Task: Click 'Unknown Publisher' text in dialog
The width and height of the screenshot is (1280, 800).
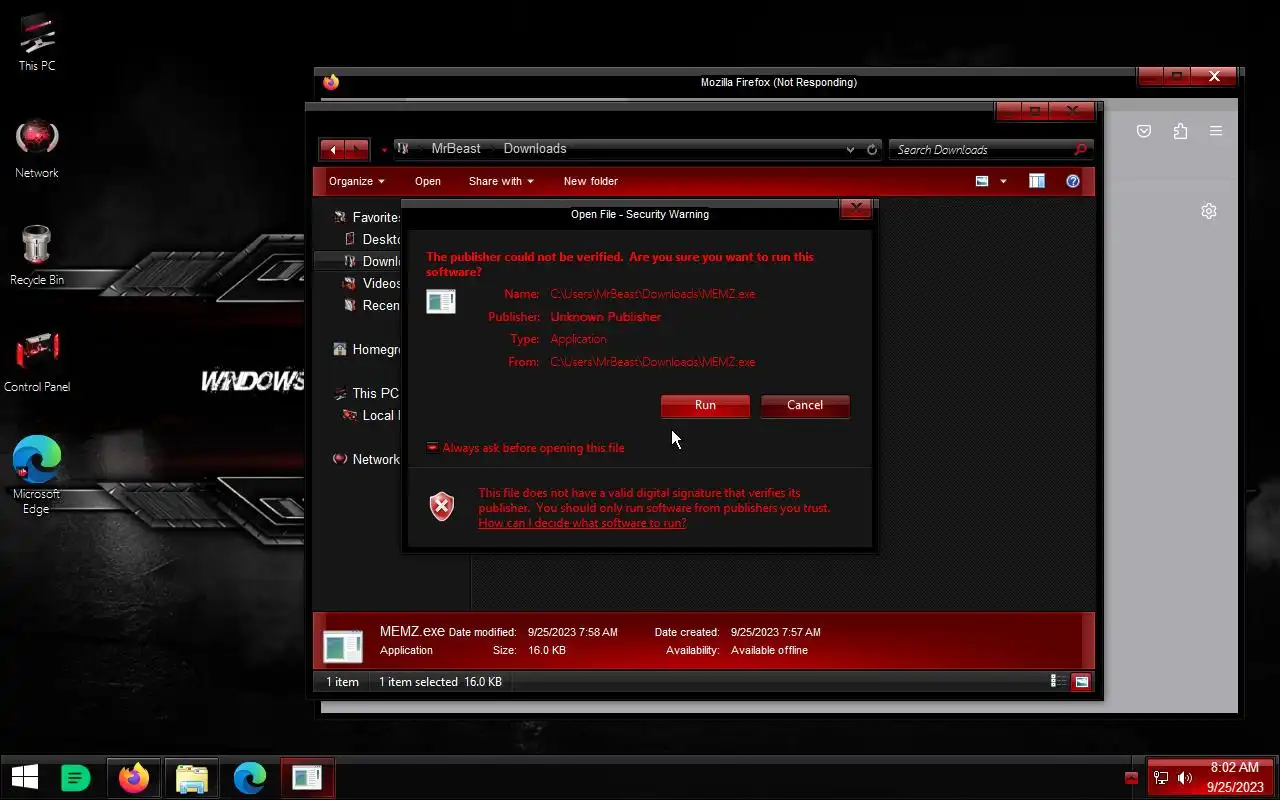Action: [x=606, y=316]
